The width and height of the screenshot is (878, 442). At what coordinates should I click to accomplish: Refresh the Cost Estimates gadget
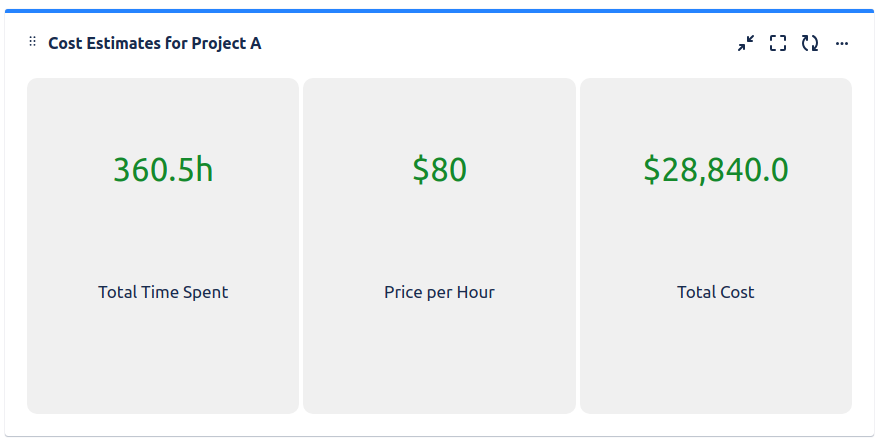point(810,43)
